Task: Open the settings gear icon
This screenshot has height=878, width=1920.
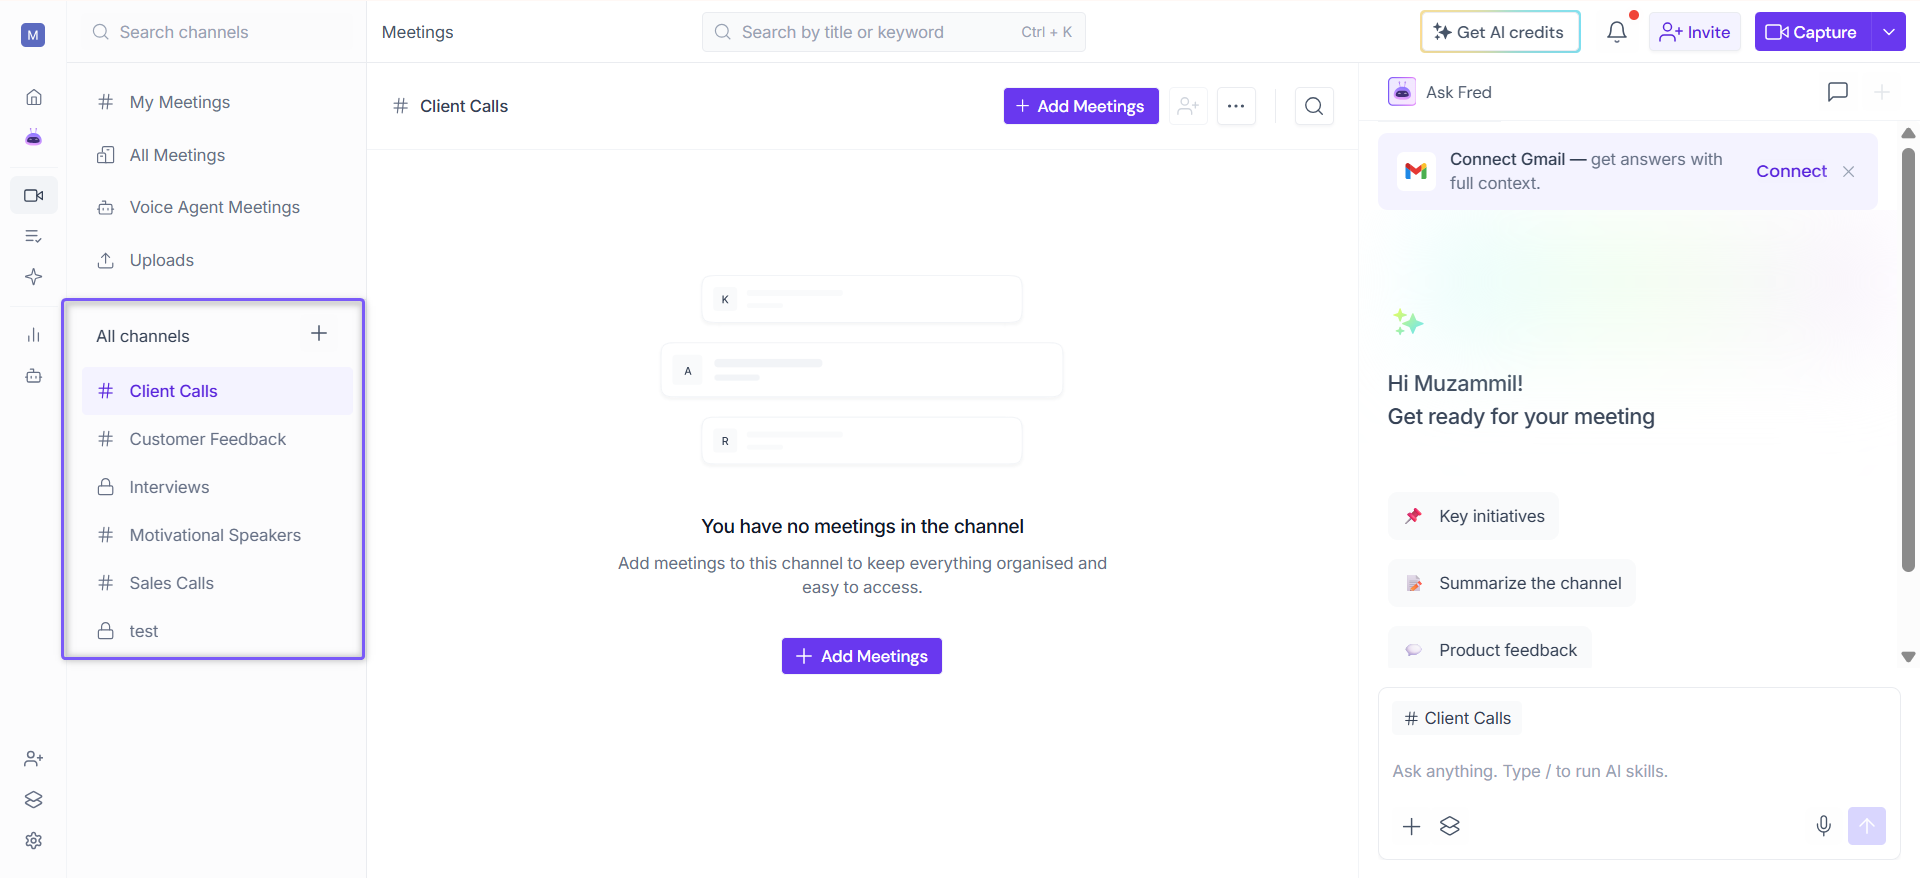Action: (x=34, y=841)
